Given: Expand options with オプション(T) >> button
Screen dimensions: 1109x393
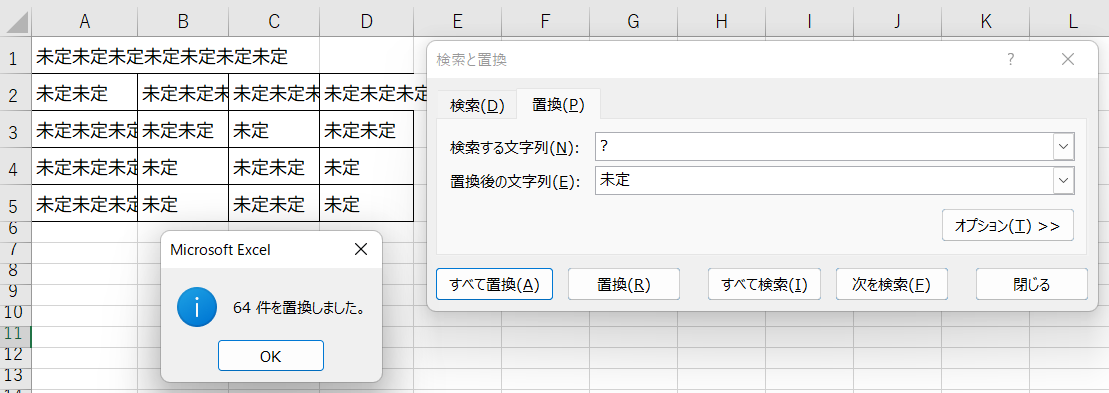Looking at the screenshot, I should (1008, 225).
